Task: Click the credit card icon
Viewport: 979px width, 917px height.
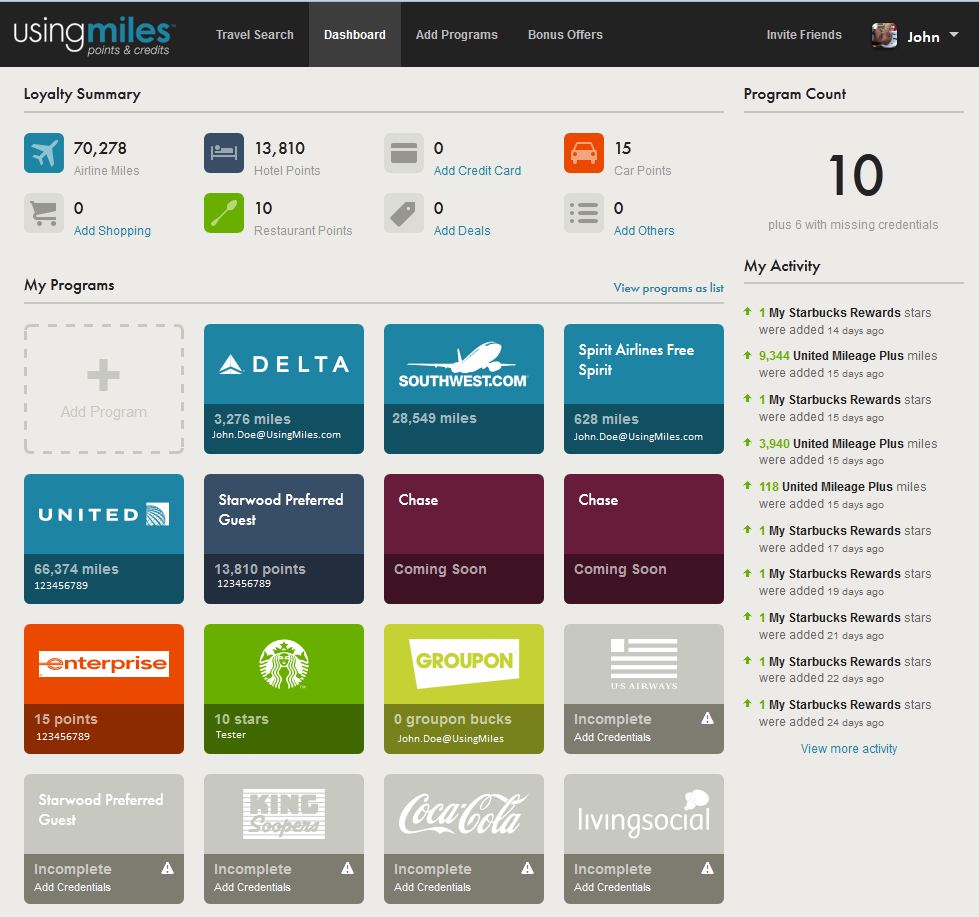Action: pos(404,153)
